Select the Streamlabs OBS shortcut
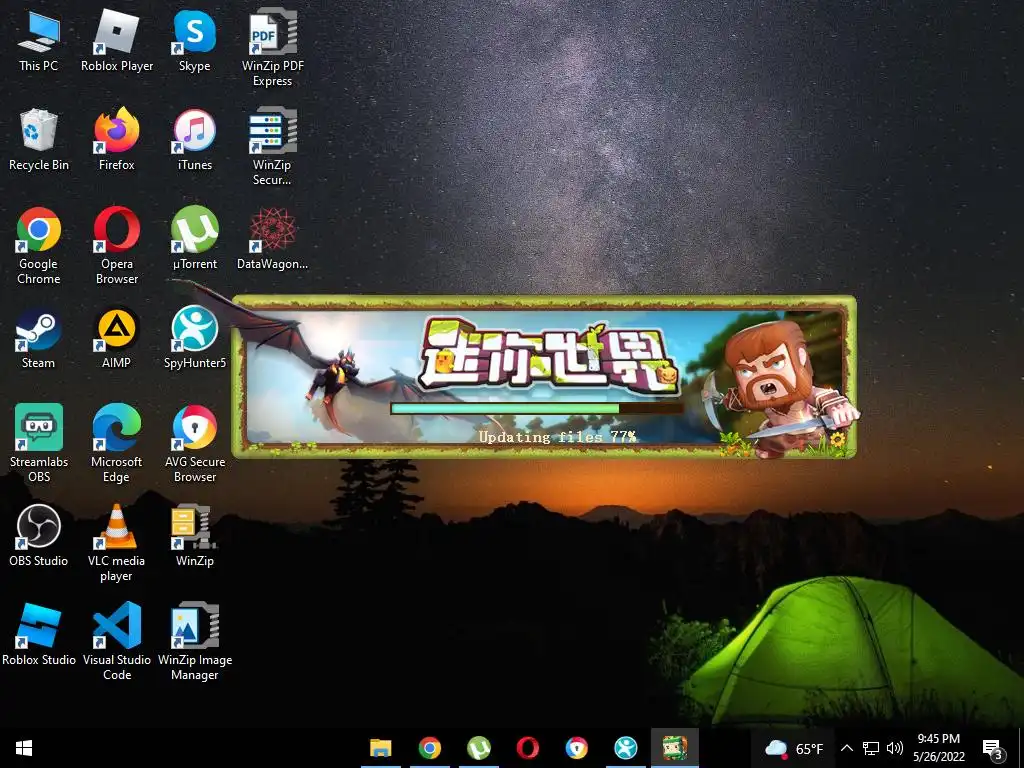The image size is (1024, 768). [39, 444]
